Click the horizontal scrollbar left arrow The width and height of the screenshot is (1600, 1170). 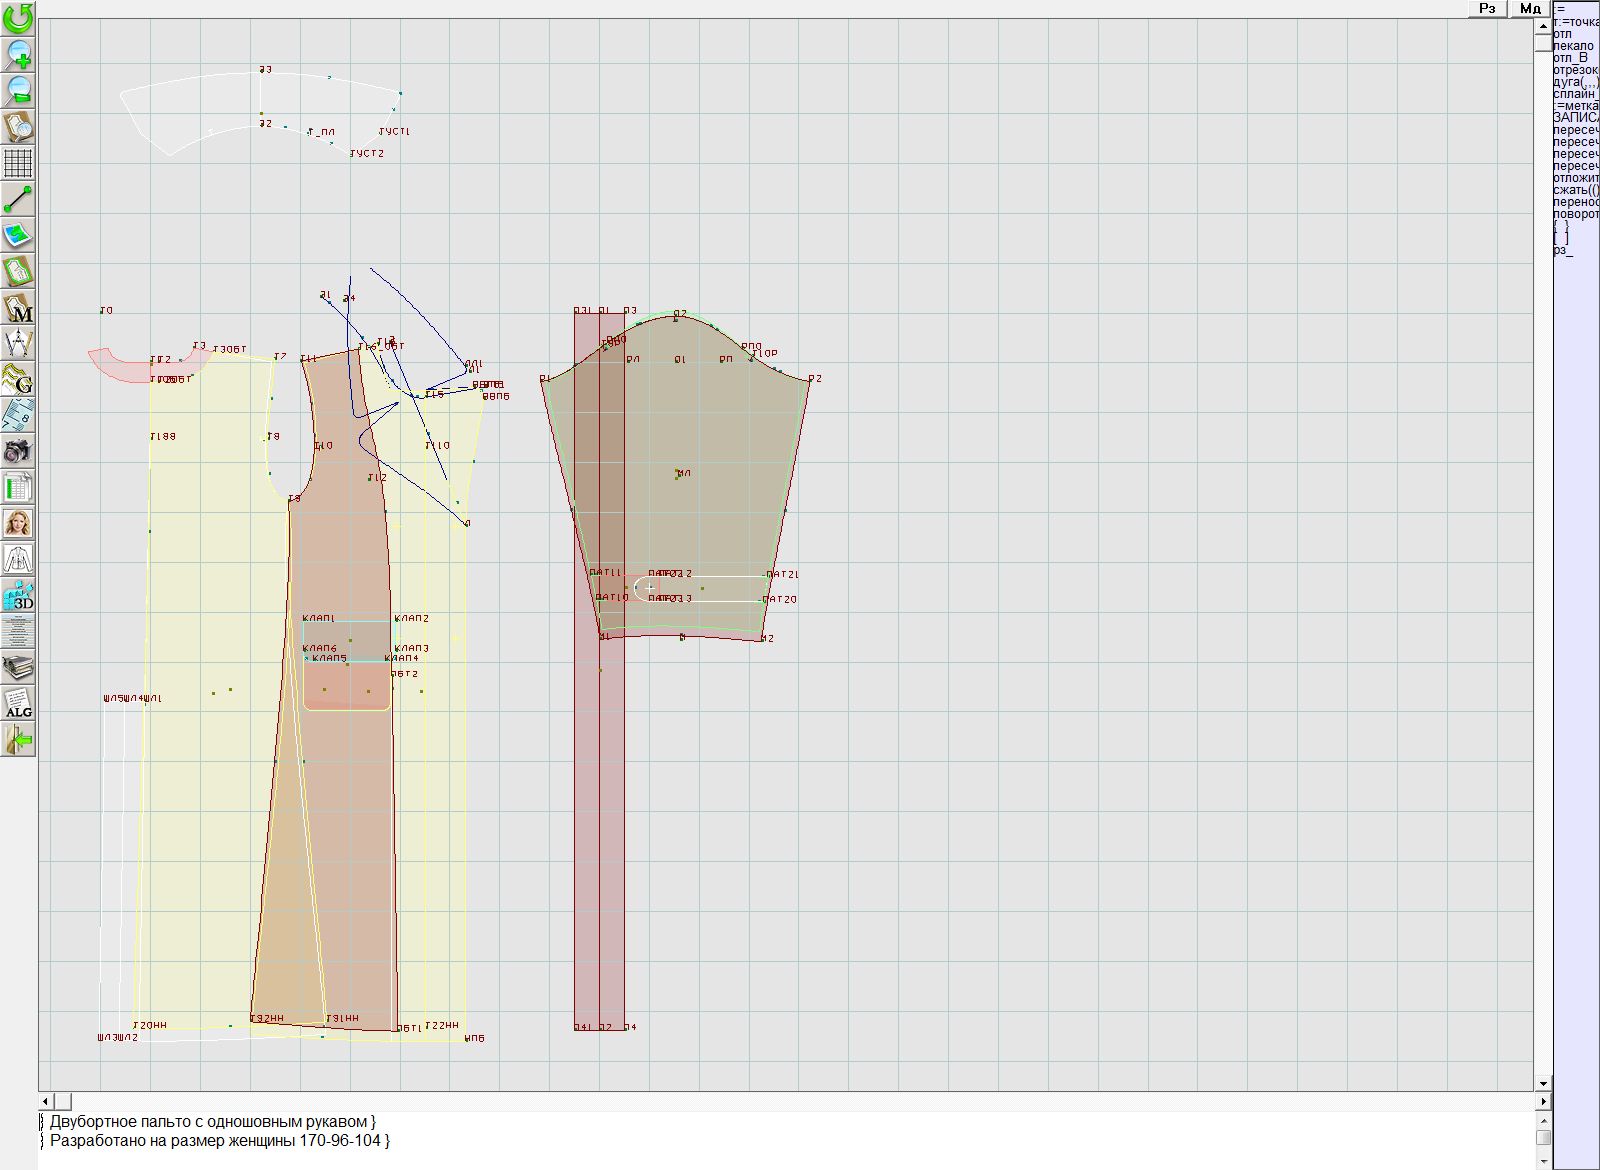click(46, 1101)
